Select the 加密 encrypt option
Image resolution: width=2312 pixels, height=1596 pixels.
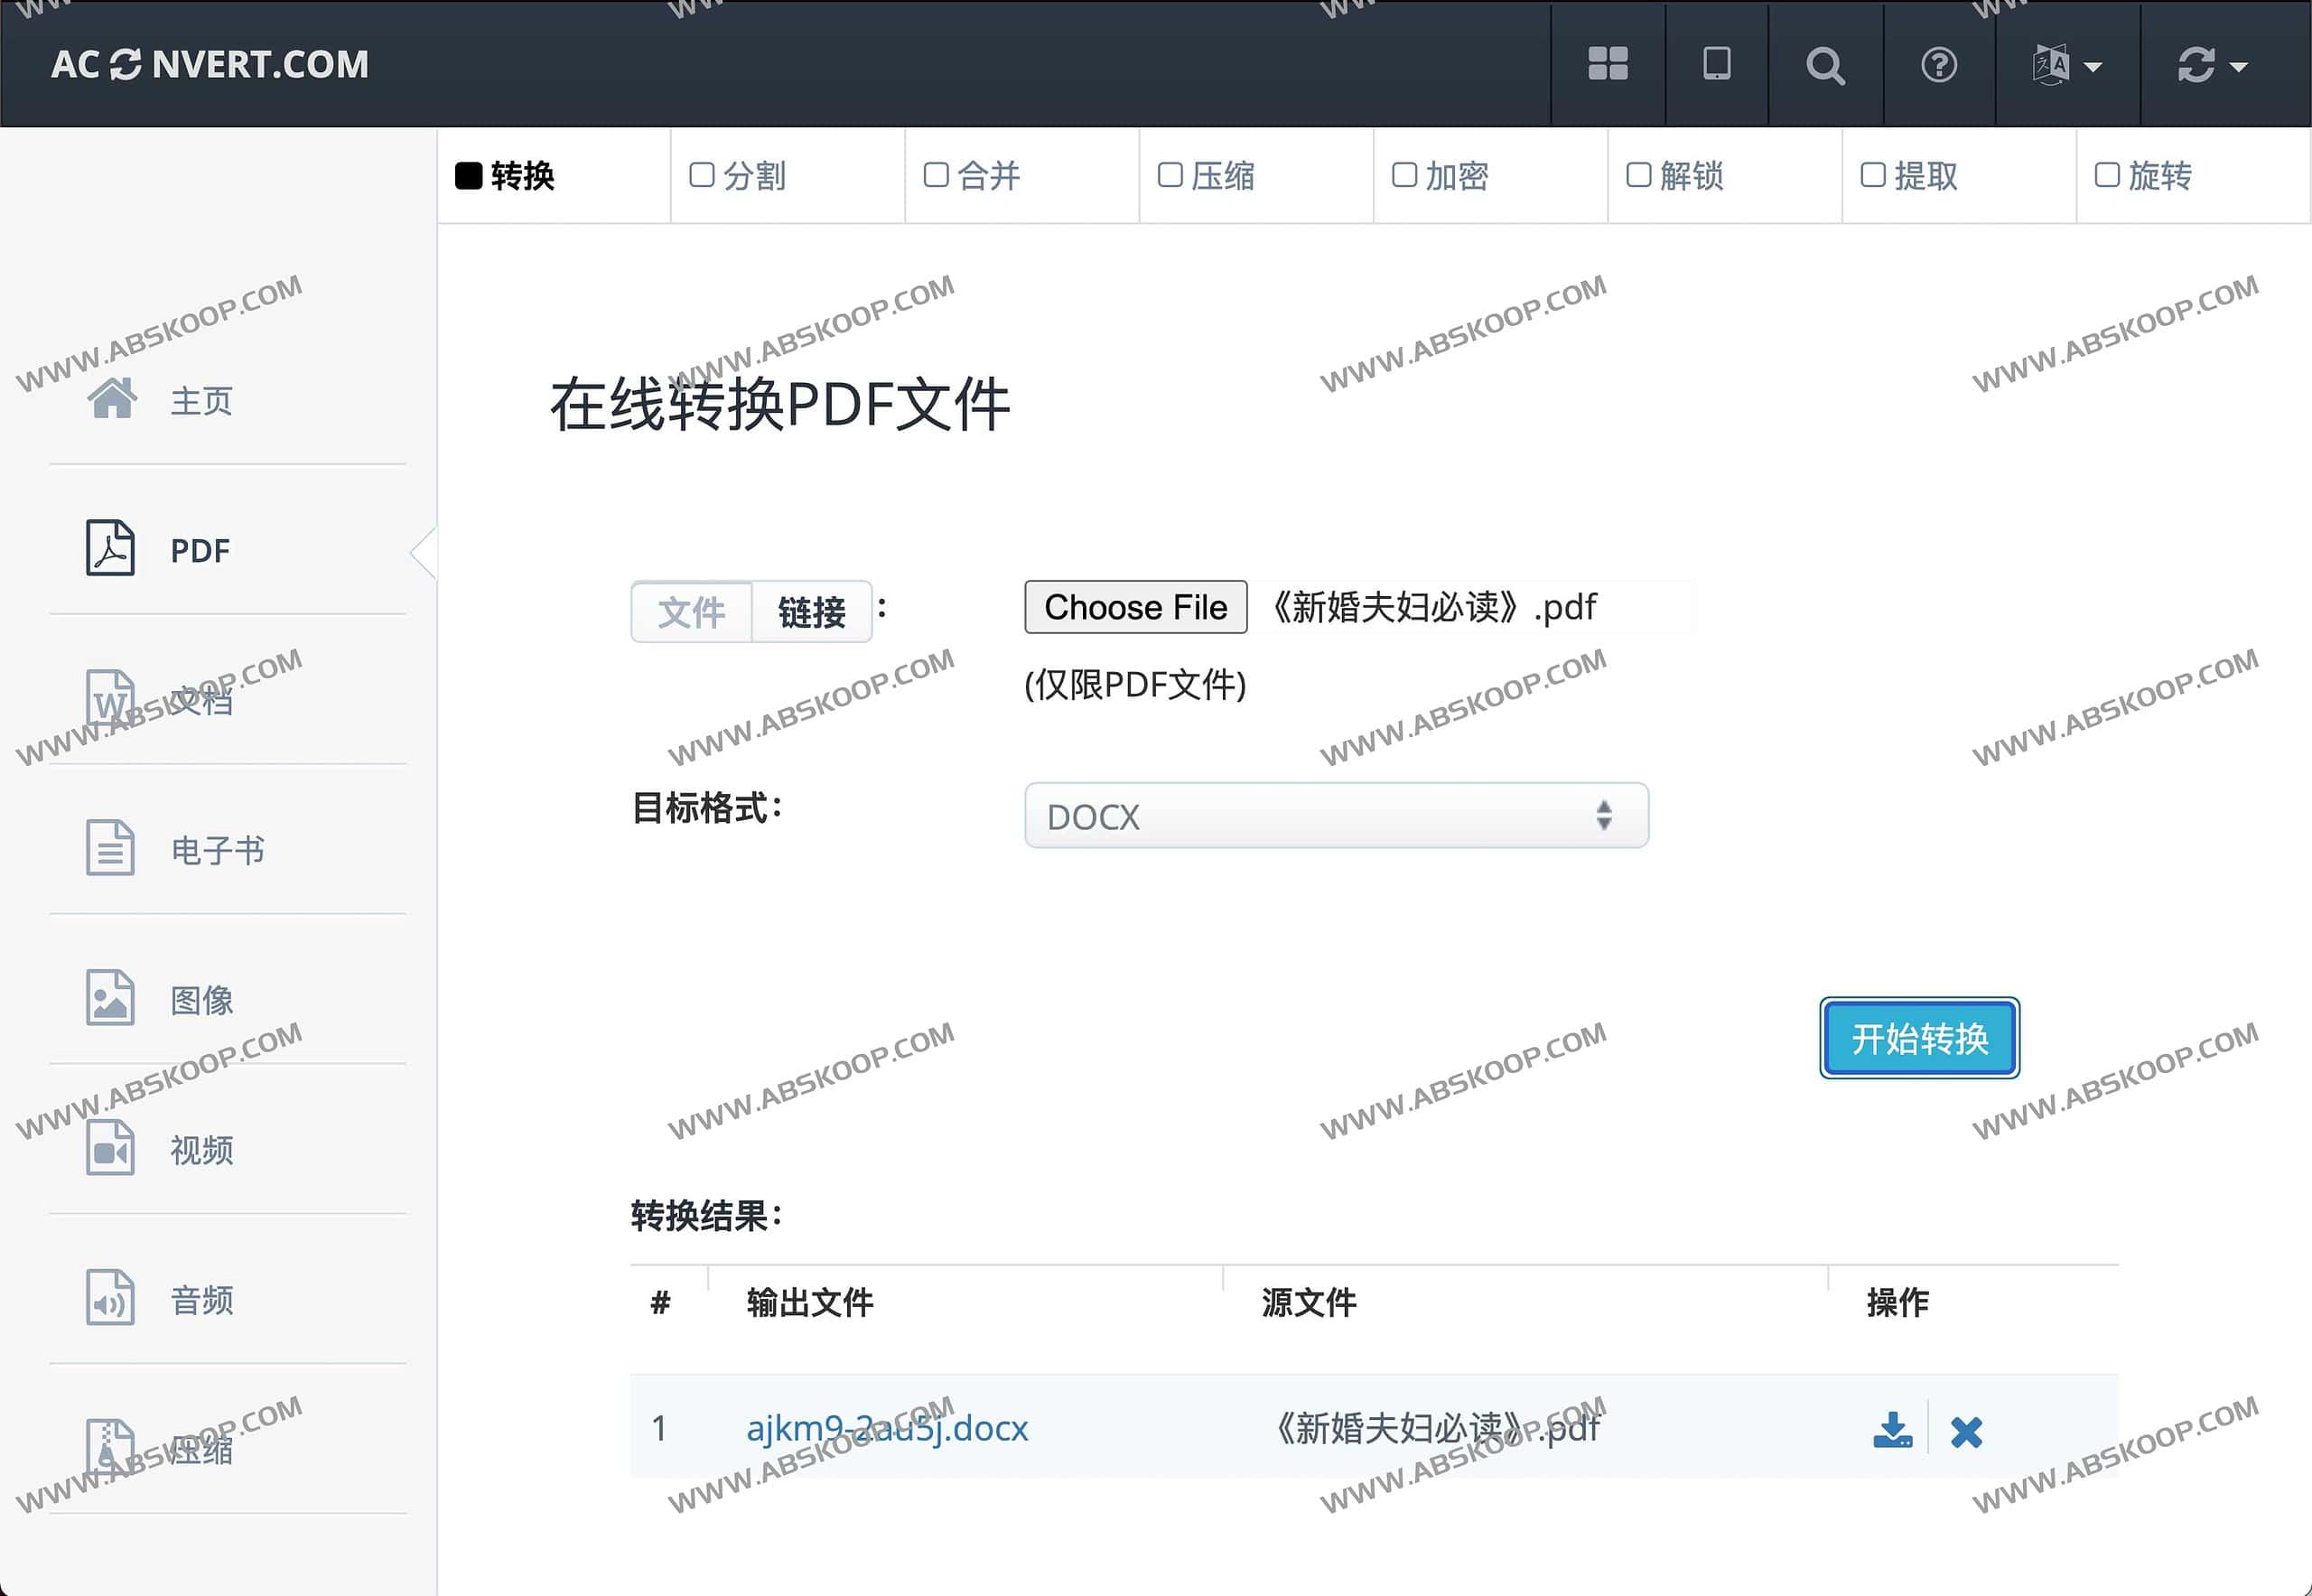coord(1442,176)
